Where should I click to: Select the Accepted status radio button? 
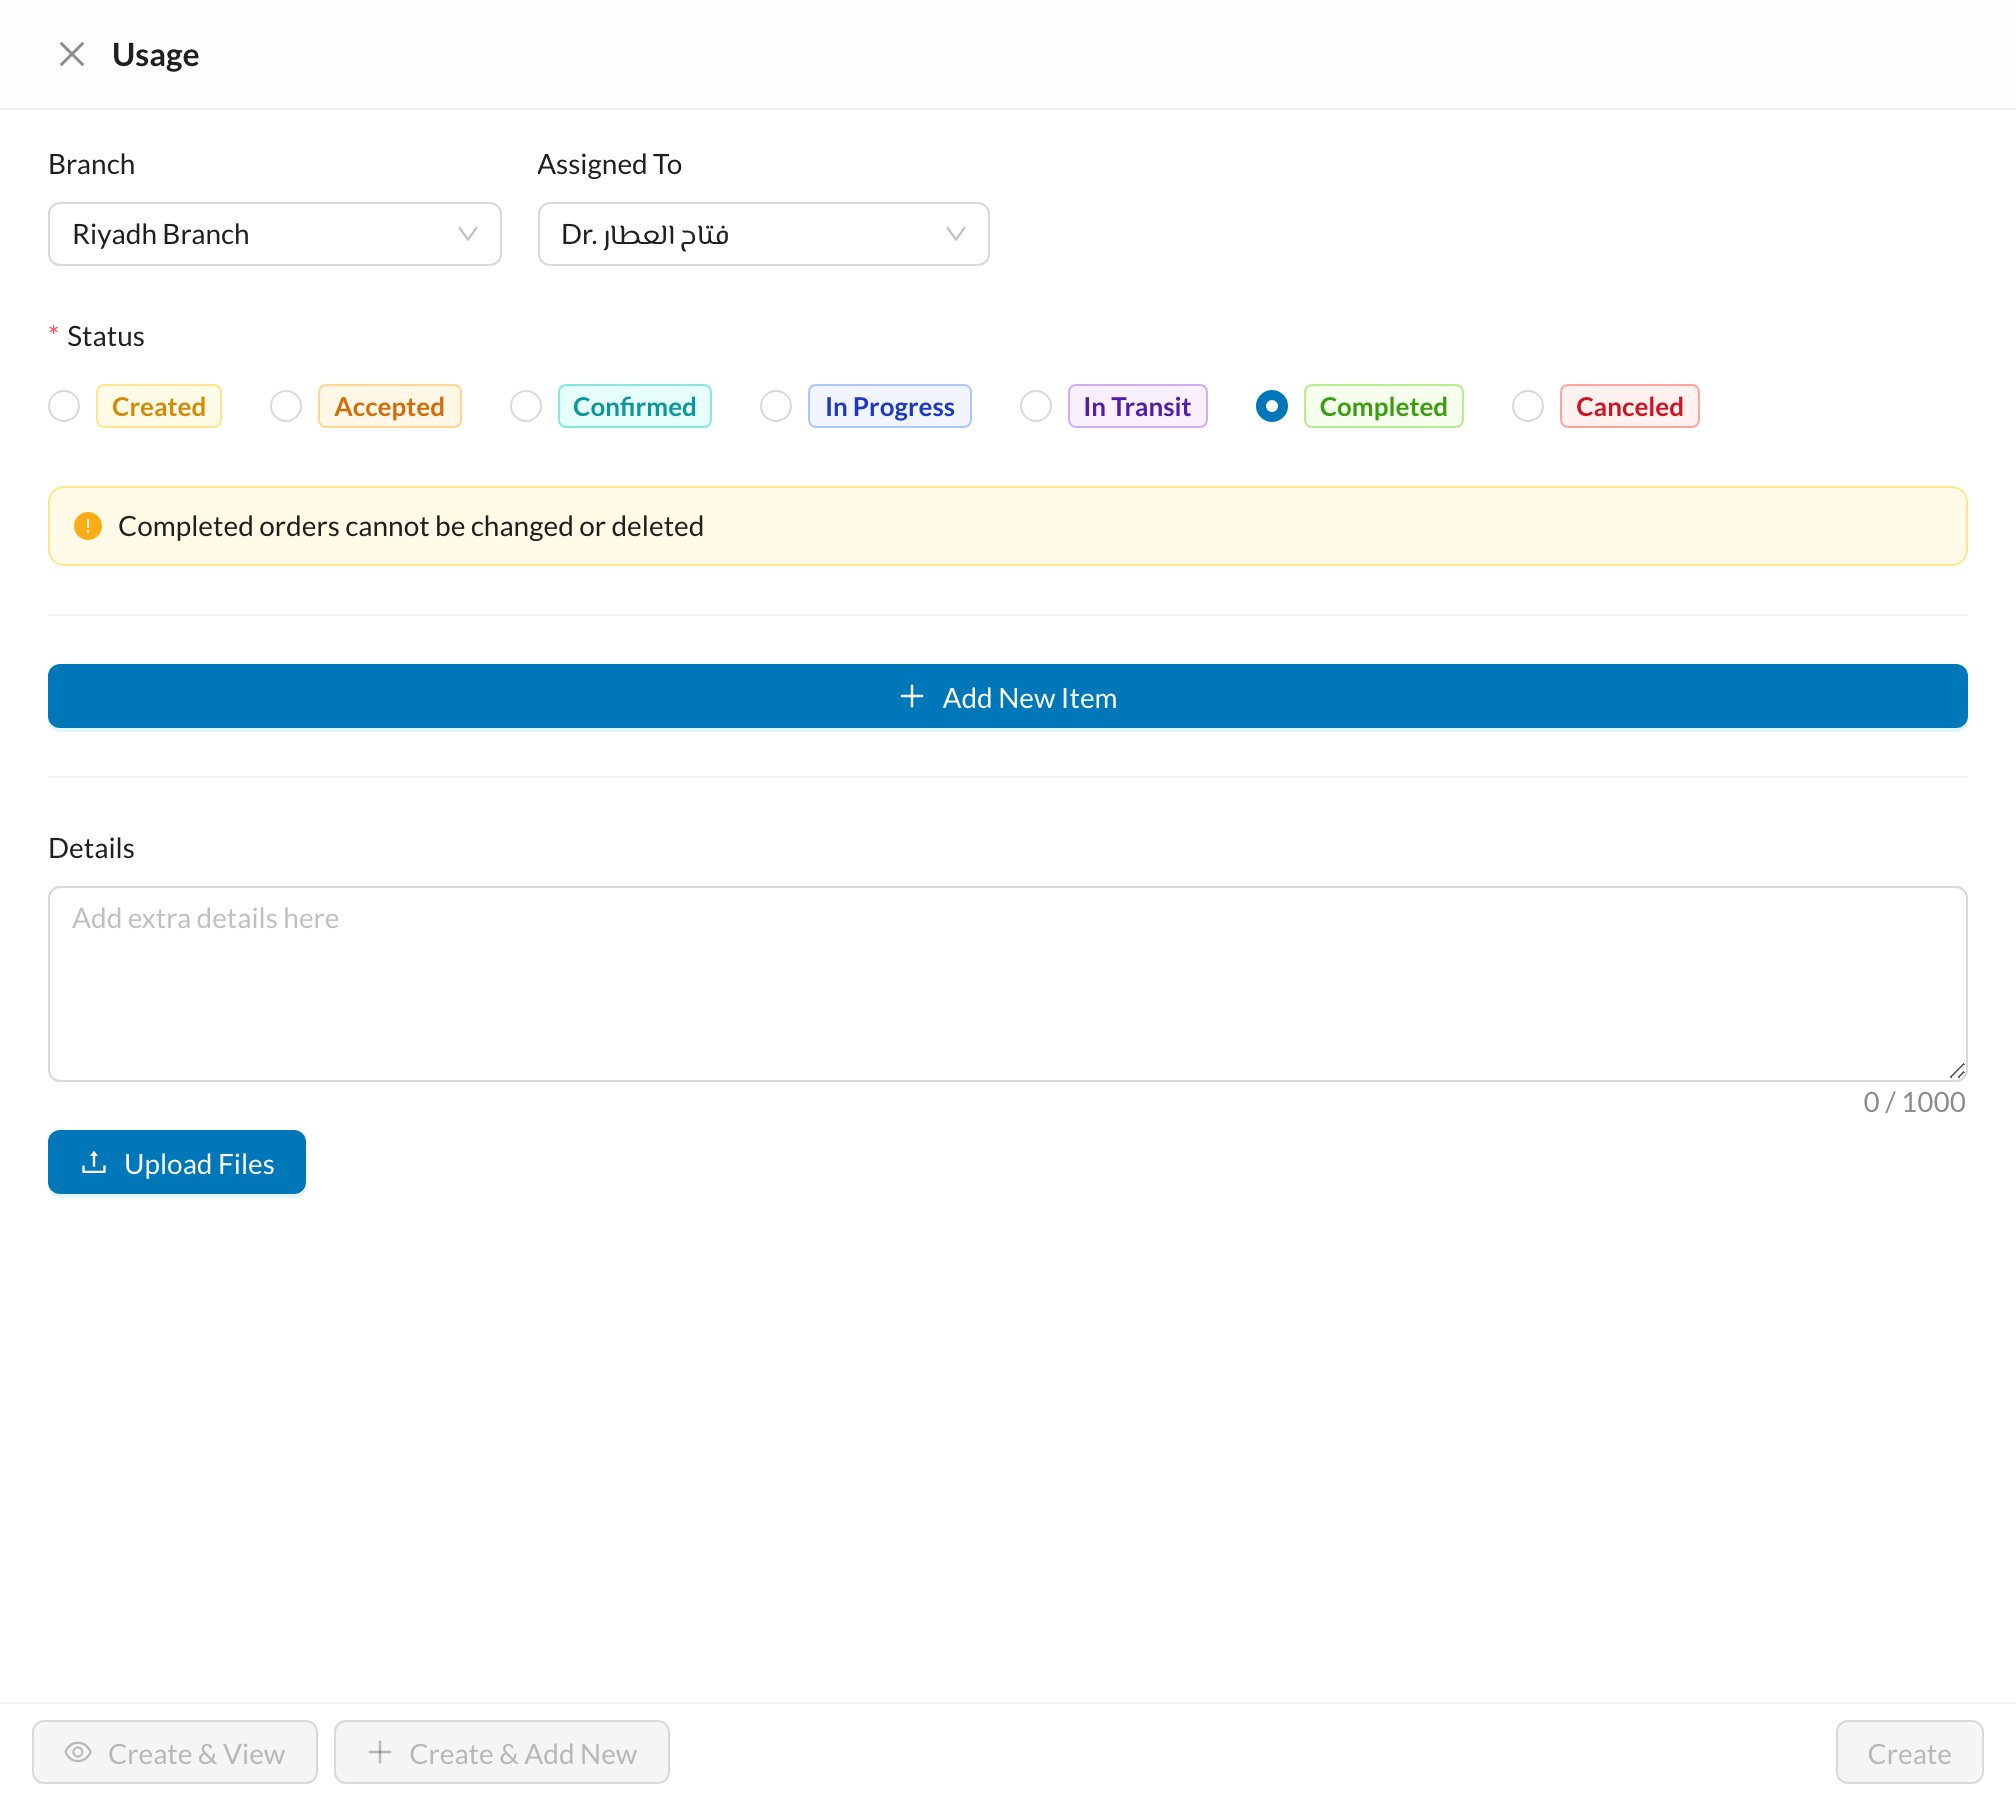(286, 406)
